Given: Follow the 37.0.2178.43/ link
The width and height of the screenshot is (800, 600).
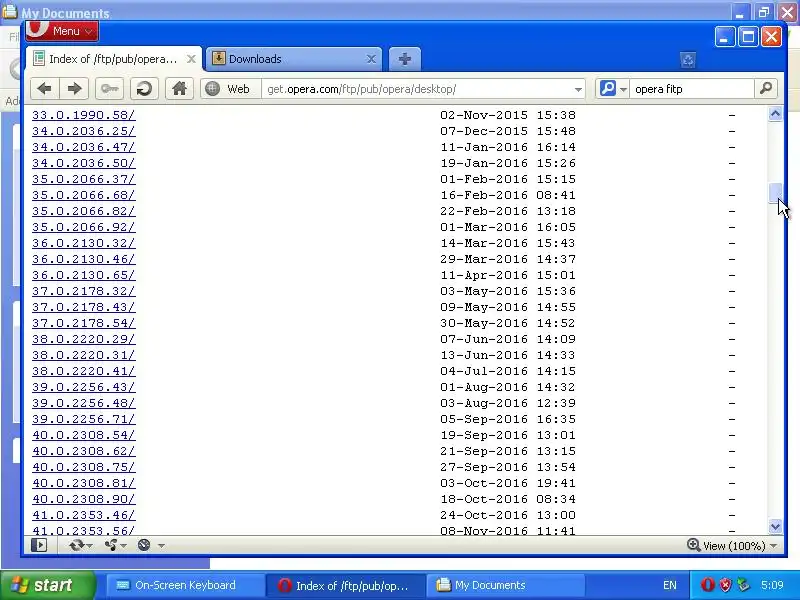Looking at the screenshot, I should tap(84, 307).
